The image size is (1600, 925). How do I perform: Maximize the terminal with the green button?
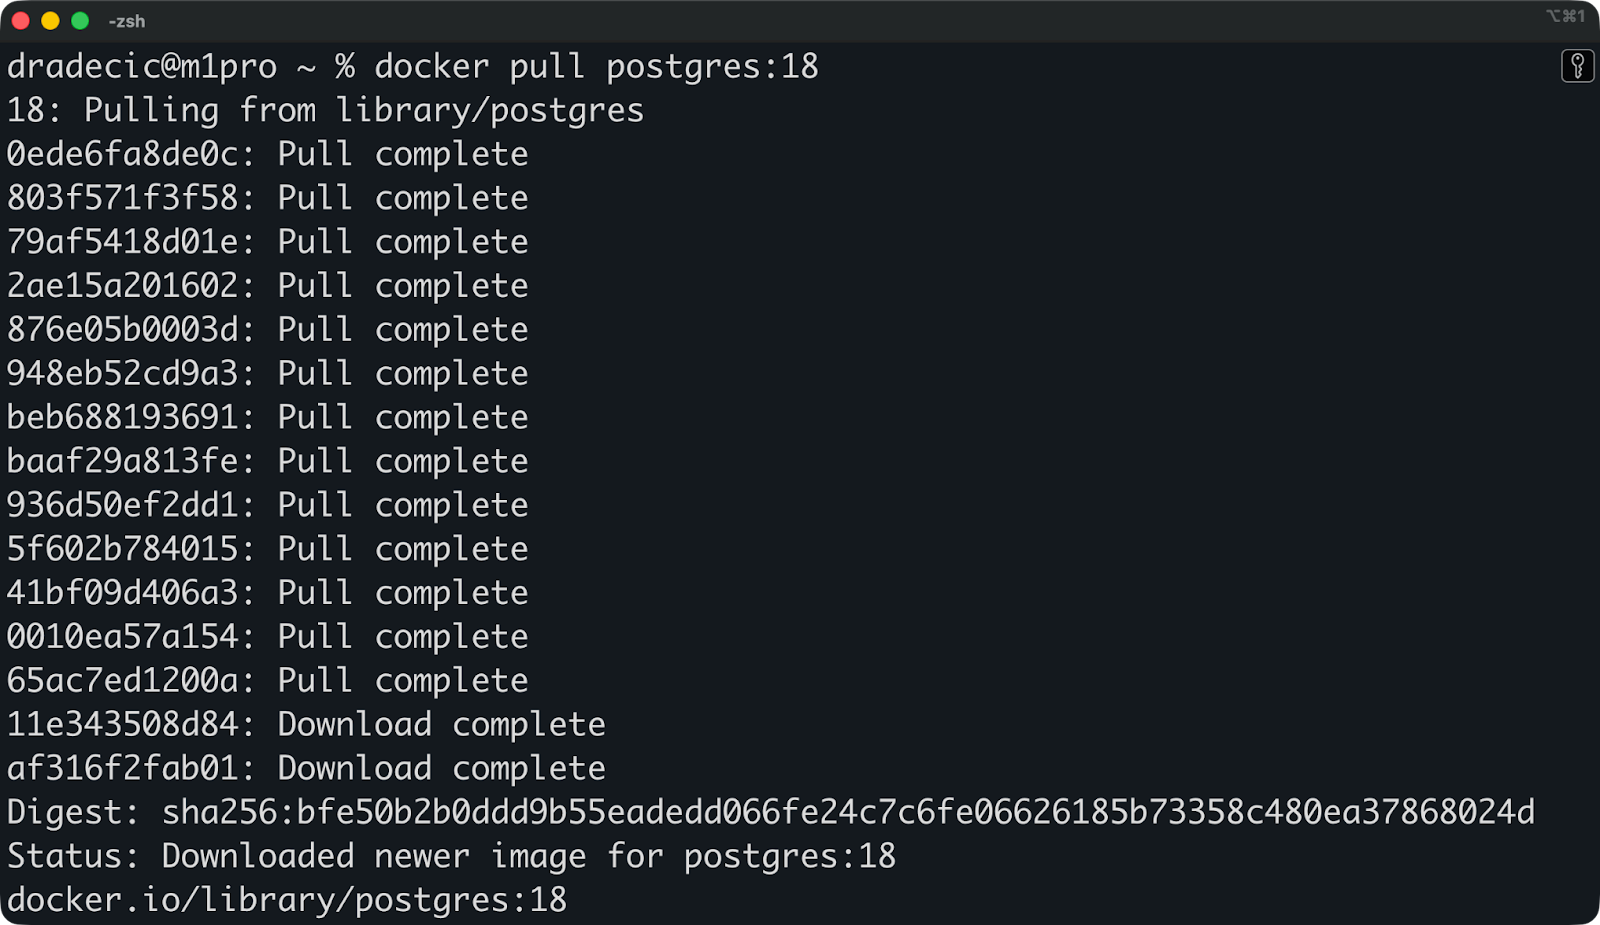pyautogui.click(x=80, y=21)
